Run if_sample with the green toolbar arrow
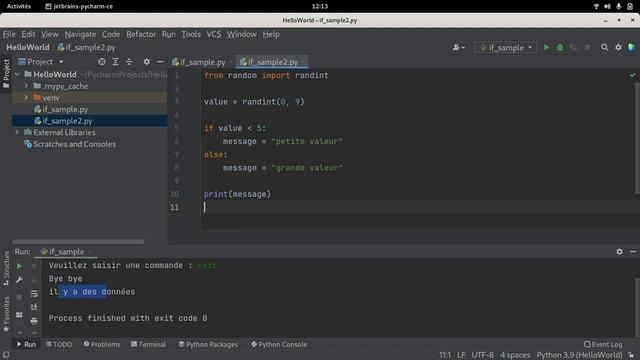The width and height of the screenshot is (640, 360). [x=546, y=47]
